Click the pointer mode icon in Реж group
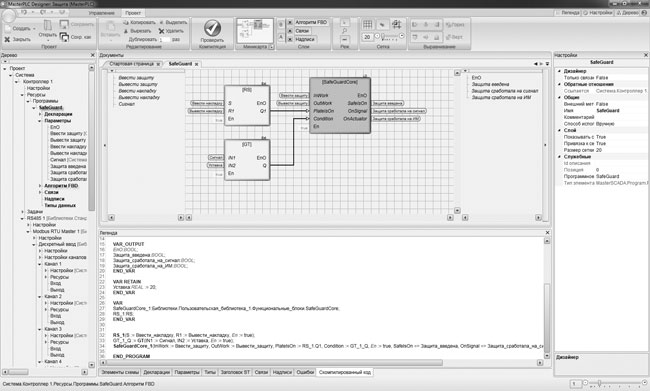 344,22
